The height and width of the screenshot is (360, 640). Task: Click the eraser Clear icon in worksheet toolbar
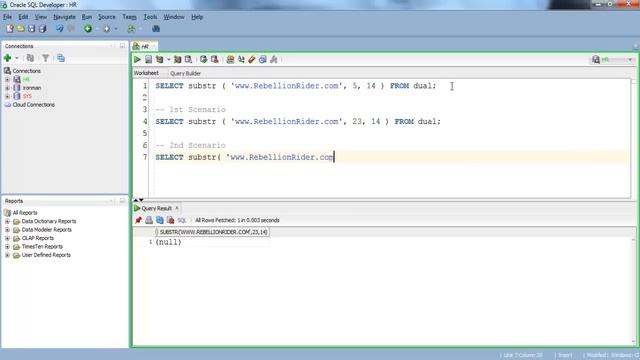pyautogui.click(x=252, y=60)
